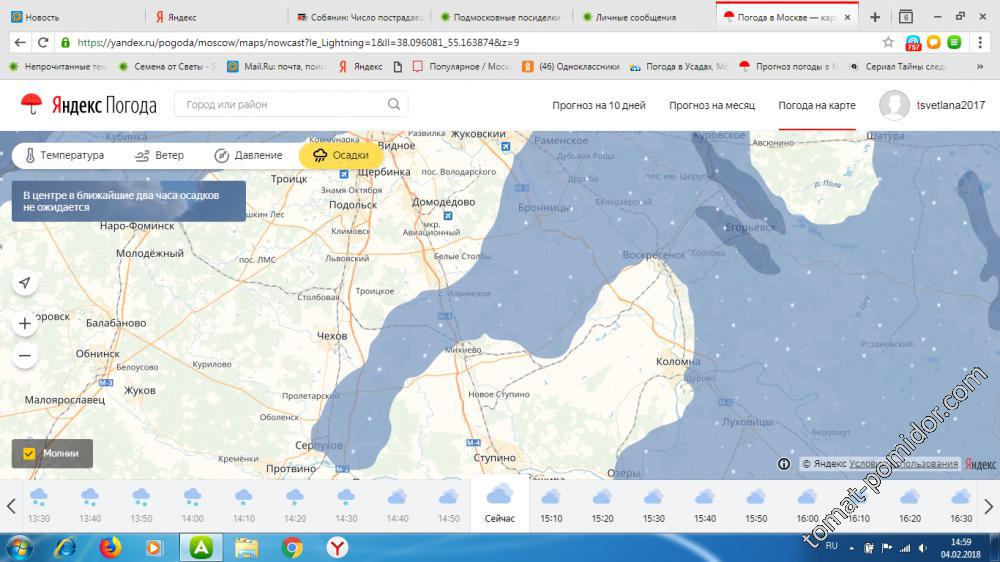Open Сериал Тайны след bookmark
Screen dimensions: 1000x562
[x=898, y=66]
